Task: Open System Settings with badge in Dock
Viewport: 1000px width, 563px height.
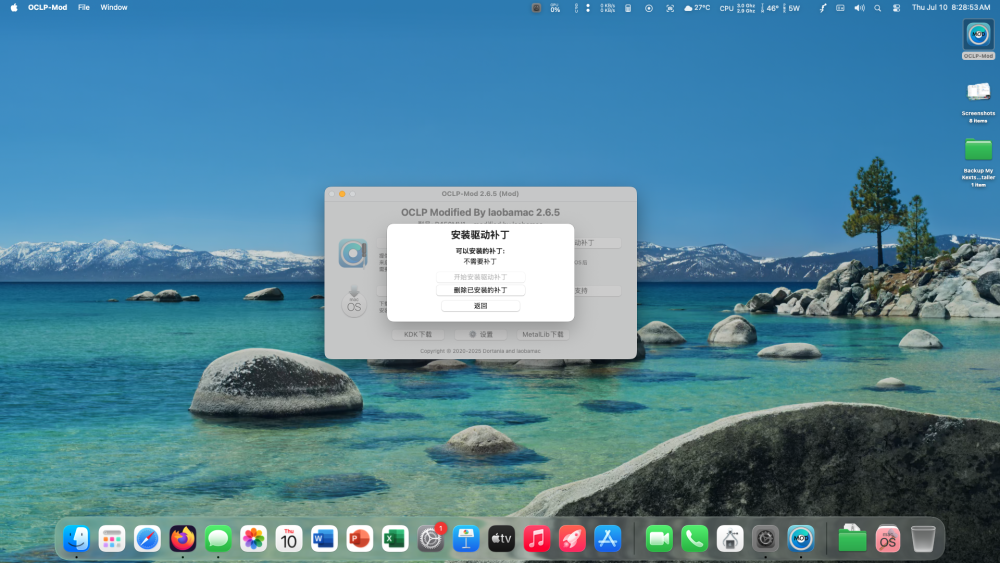Action: coord(430,539)
